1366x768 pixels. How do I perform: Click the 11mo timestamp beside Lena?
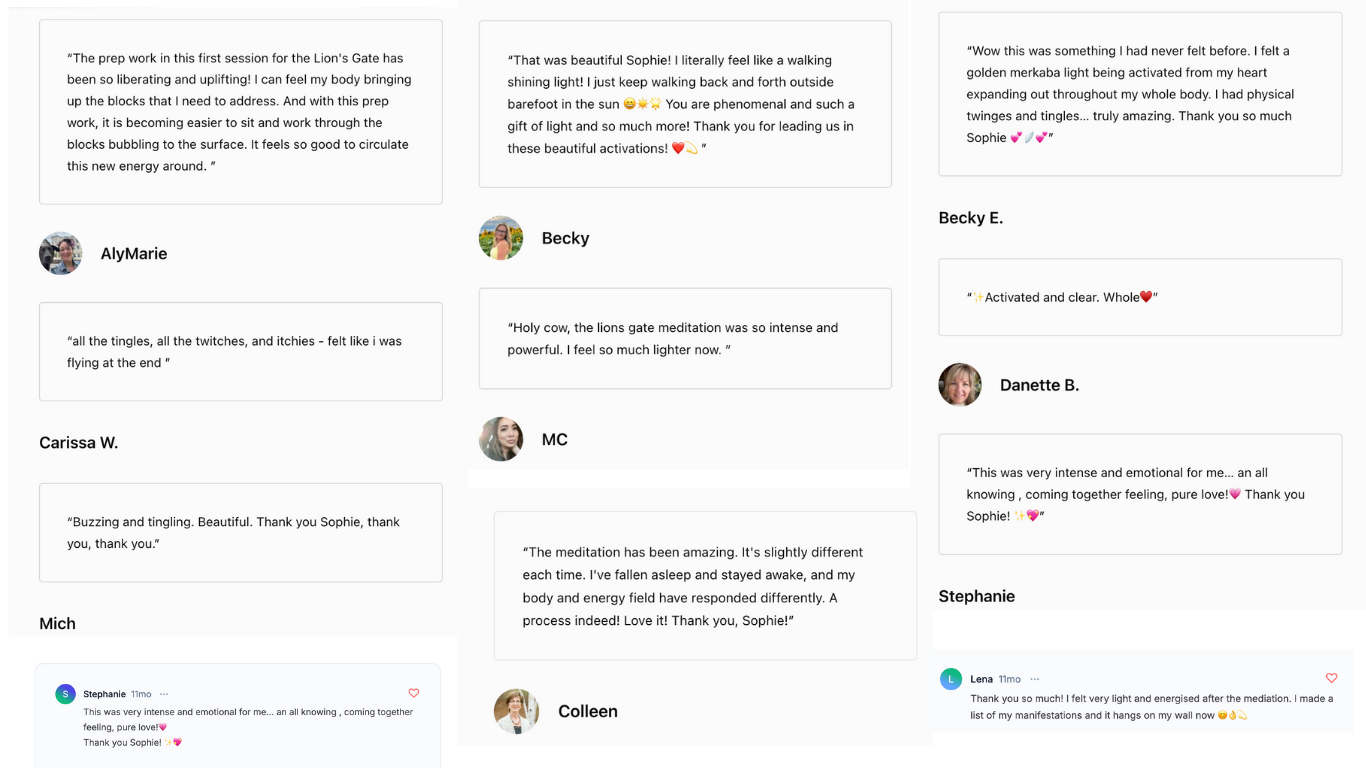[x=1010, y=679]
